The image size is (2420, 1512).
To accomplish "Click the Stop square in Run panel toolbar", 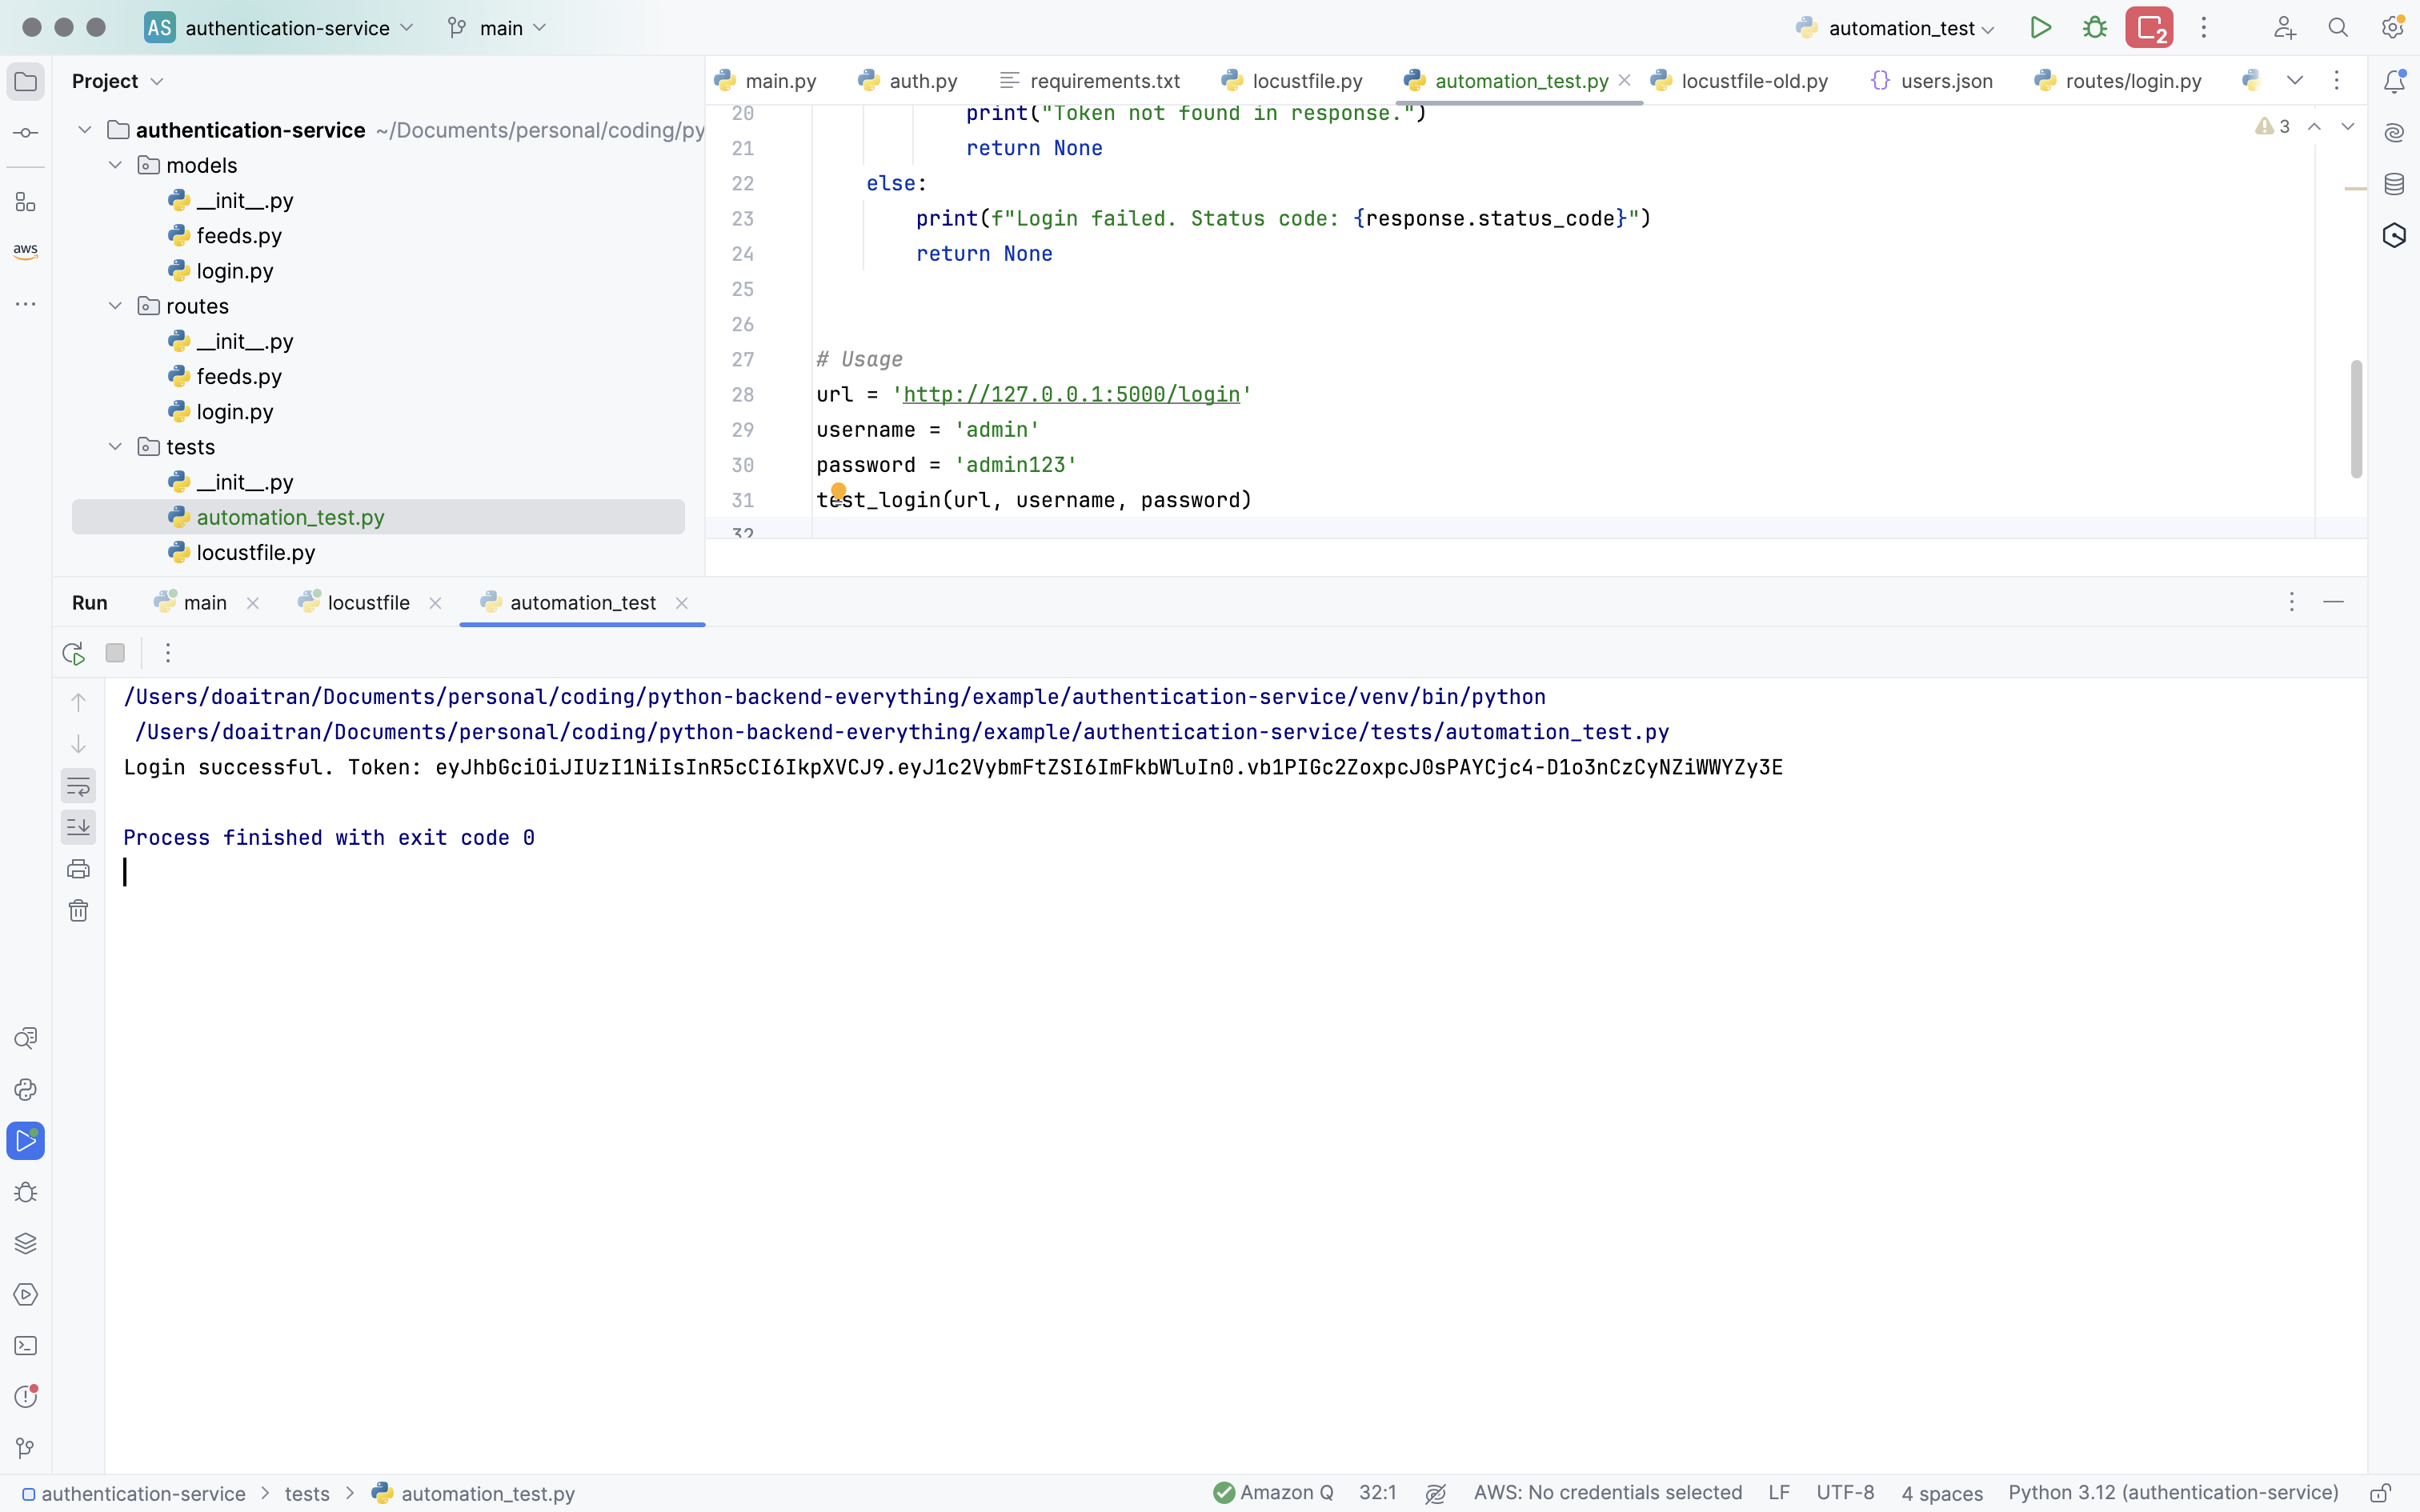I will 115,653.
